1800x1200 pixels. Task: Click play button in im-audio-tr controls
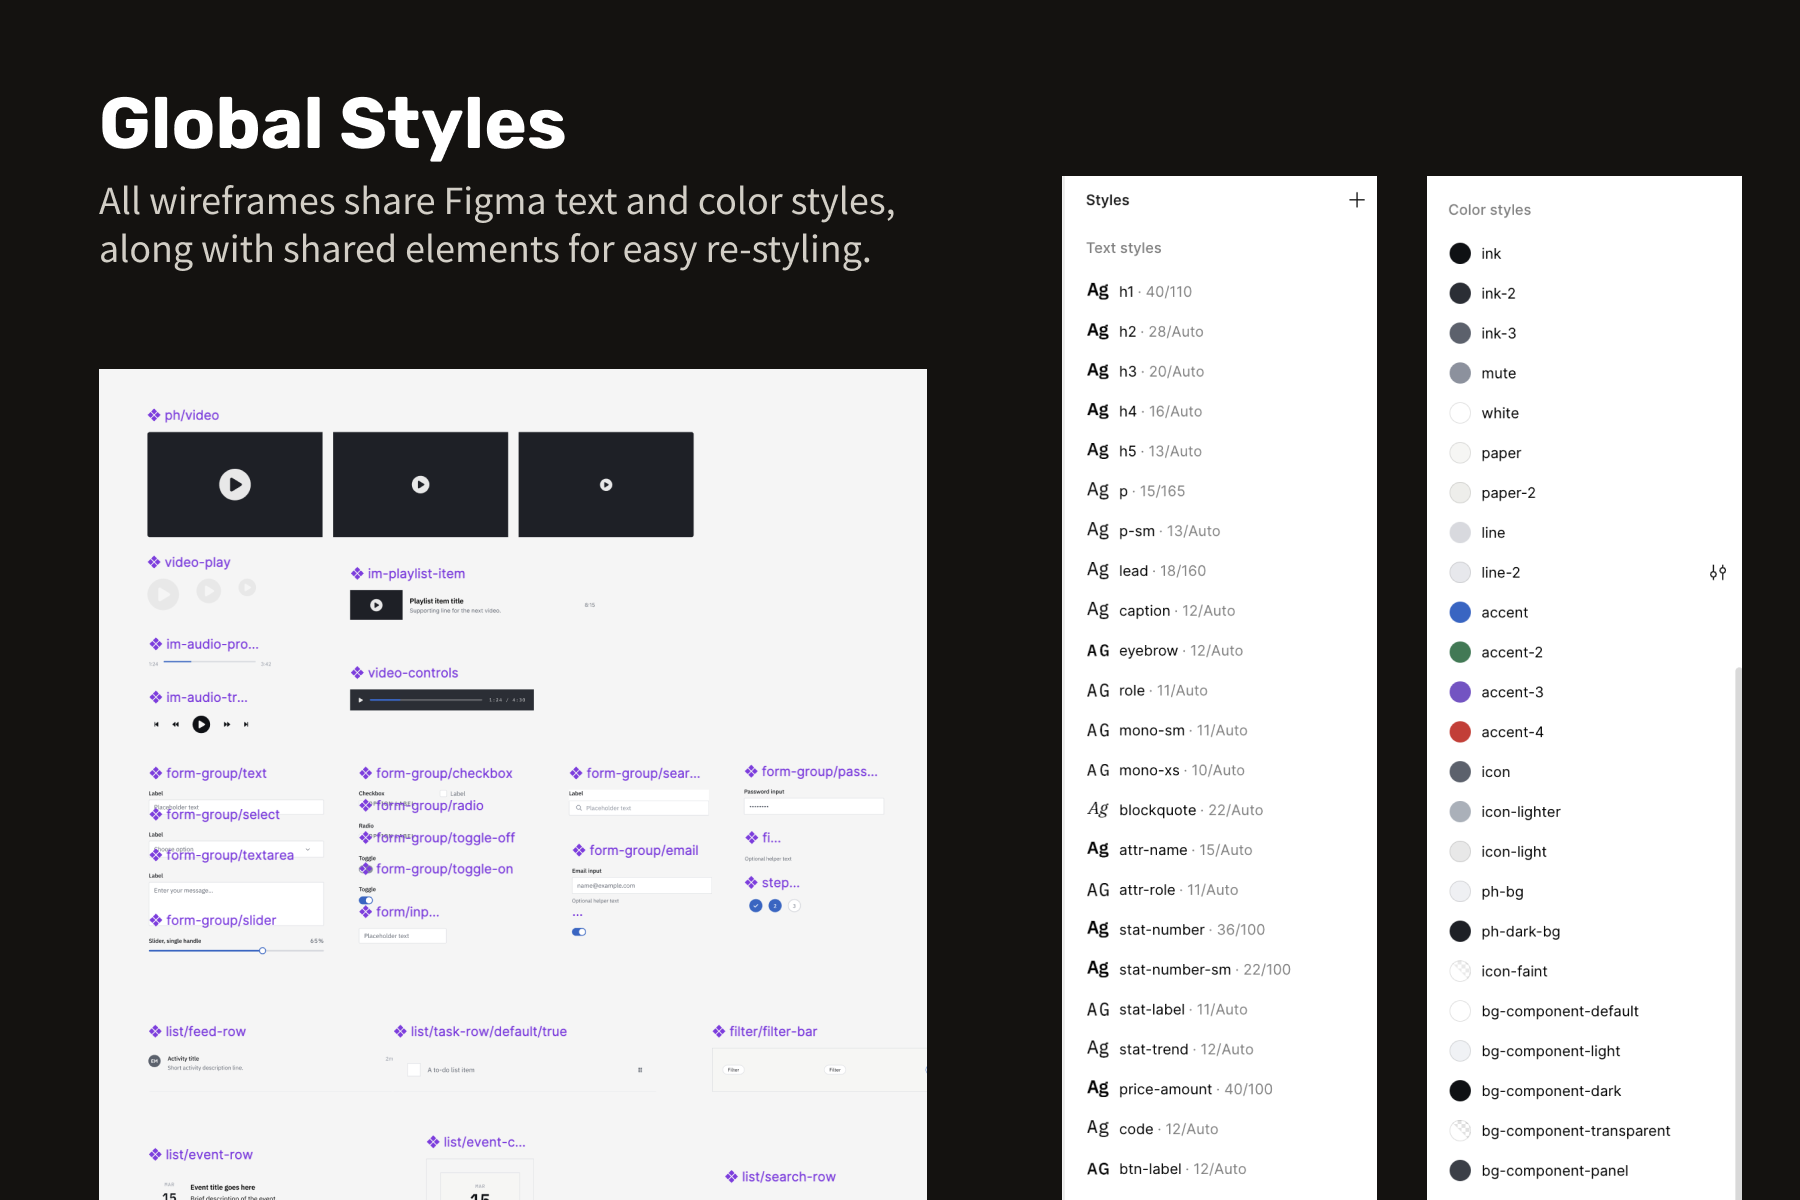(201, 724)
